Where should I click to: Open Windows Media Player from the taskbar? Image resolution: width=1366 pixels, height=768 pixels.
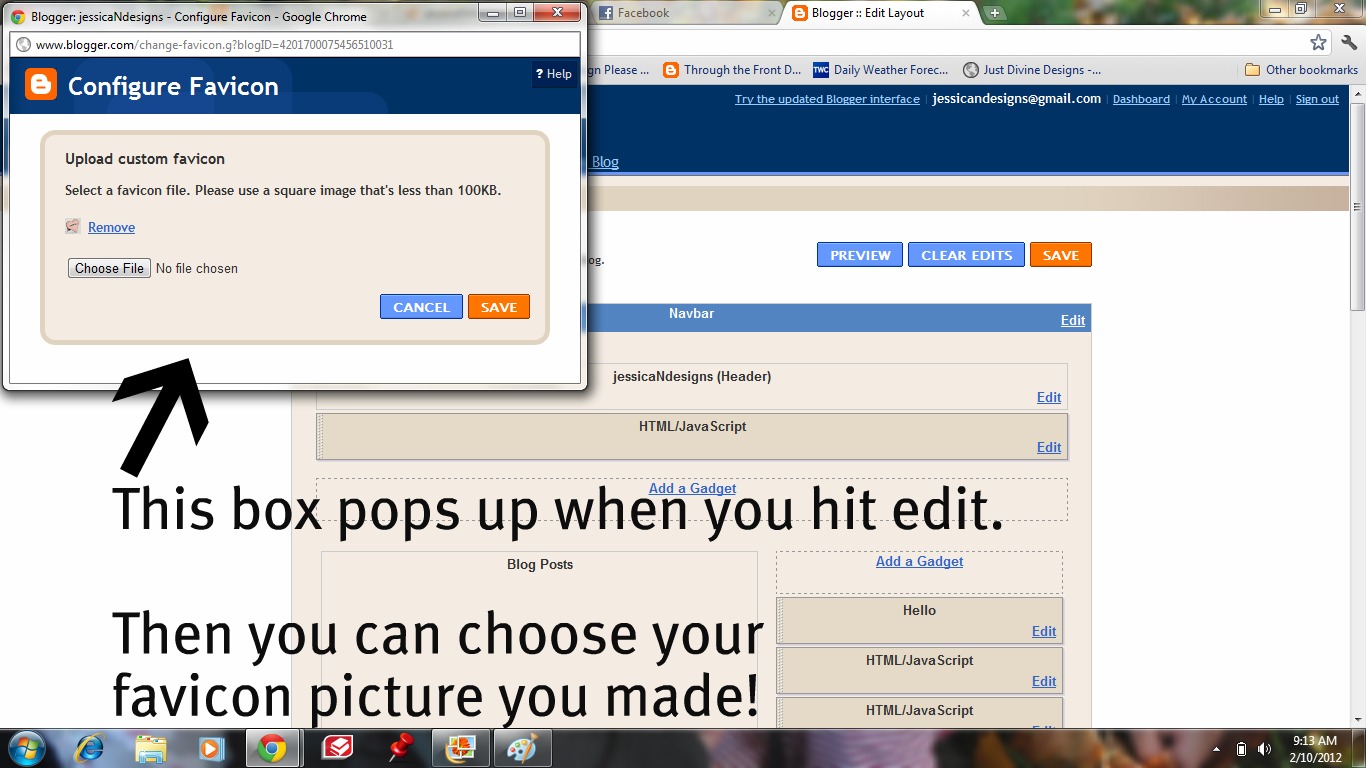click(x=211, y=748)
